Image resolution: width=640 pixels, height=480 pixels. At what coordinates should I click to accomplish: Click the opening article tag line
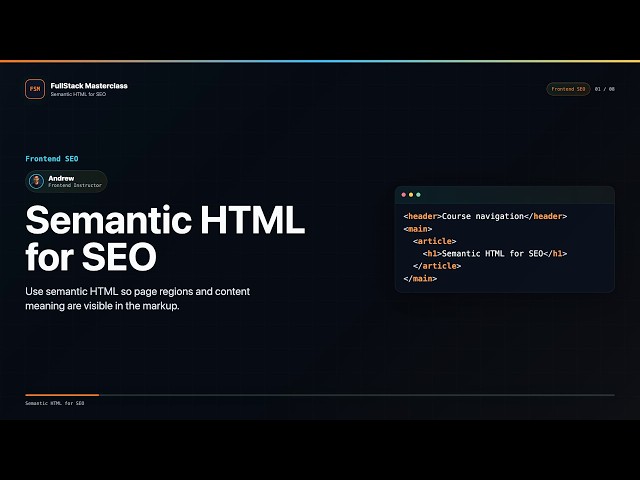tap(434, 241)
